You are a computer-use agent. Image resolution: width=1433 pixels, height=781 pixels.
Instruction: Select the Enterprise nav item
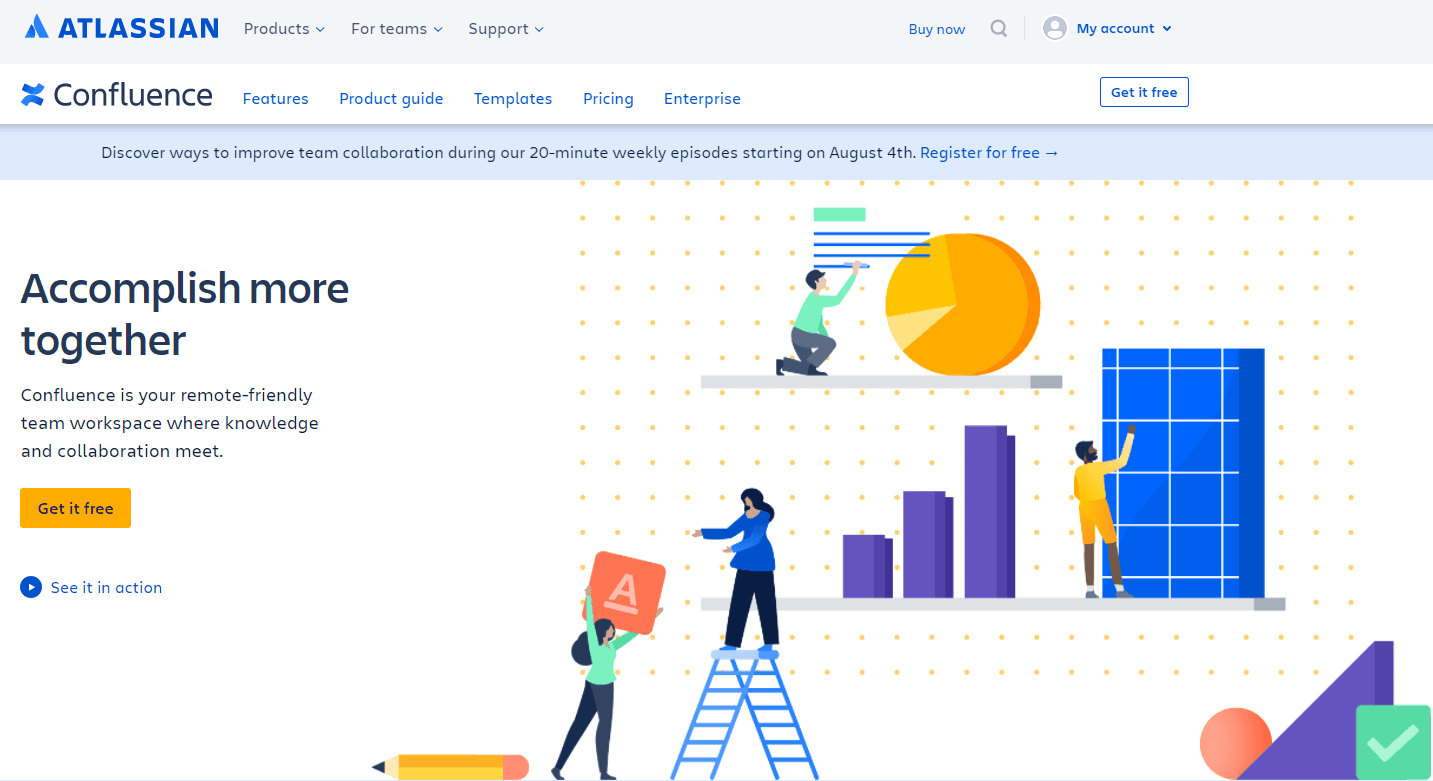[702, 98]
